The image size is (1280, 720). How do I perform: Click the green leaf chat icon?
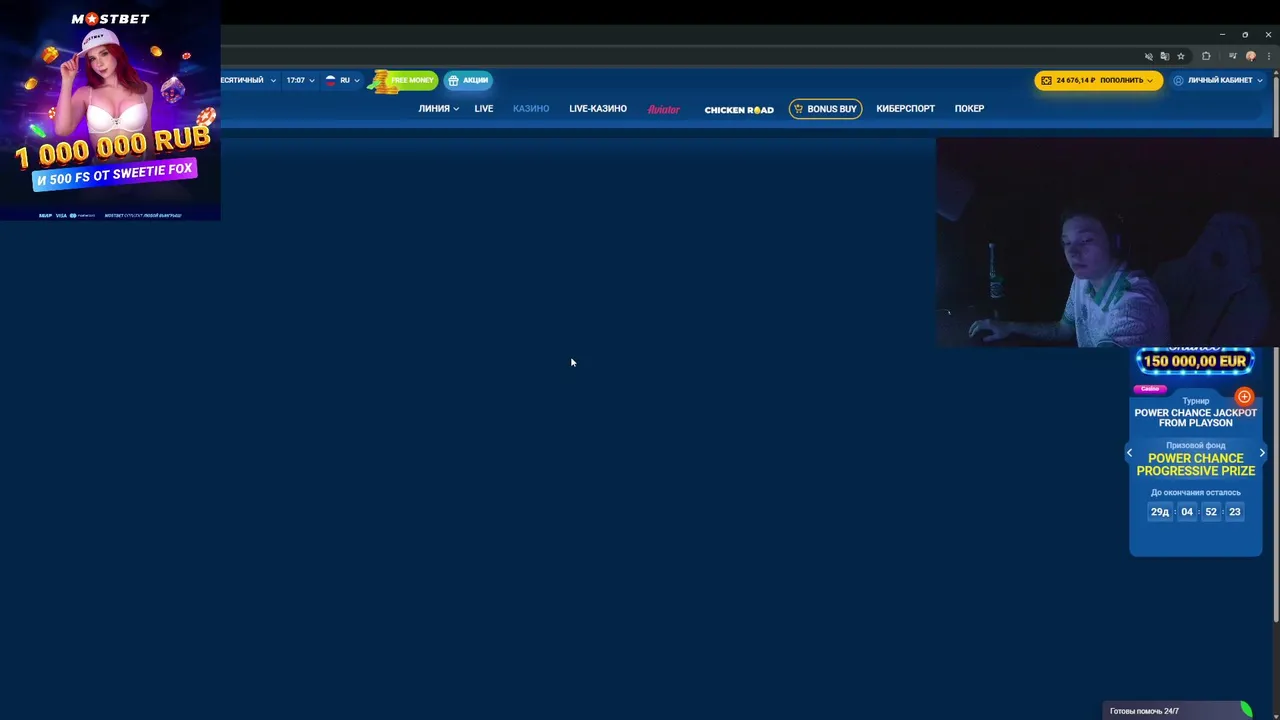click(x=1246, y=709)
